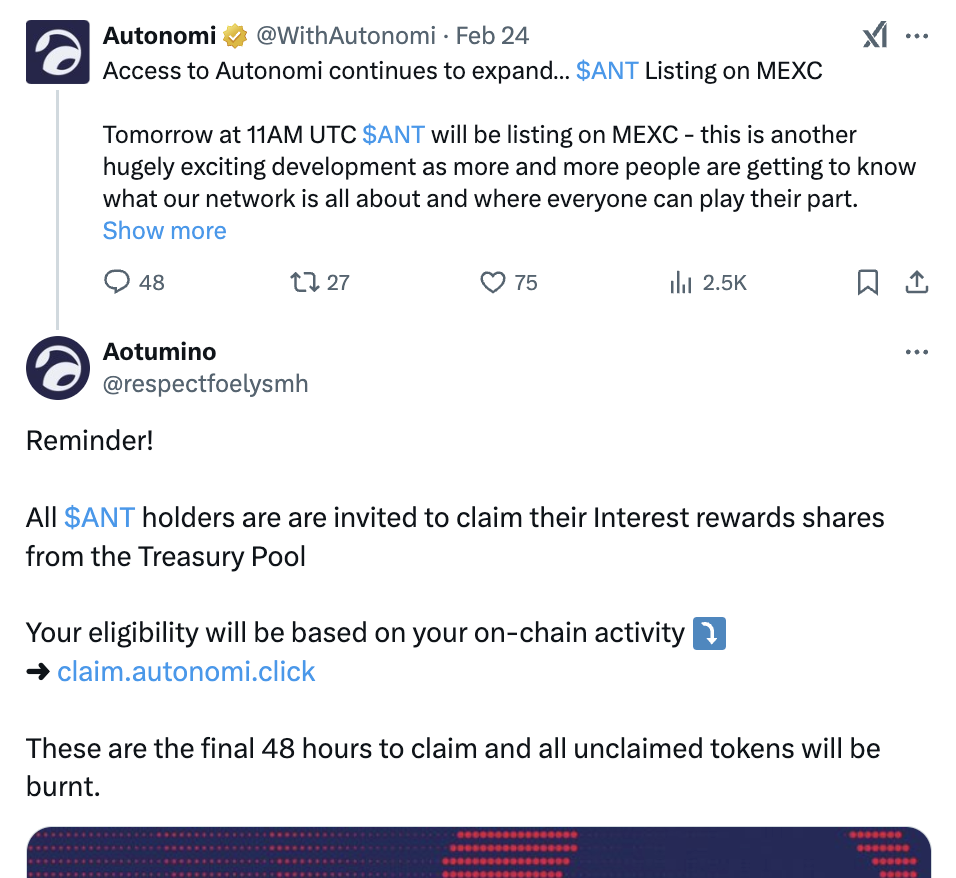Like the Autonomi tweet
The image size is (956, 878).
[x=493, y=283]
